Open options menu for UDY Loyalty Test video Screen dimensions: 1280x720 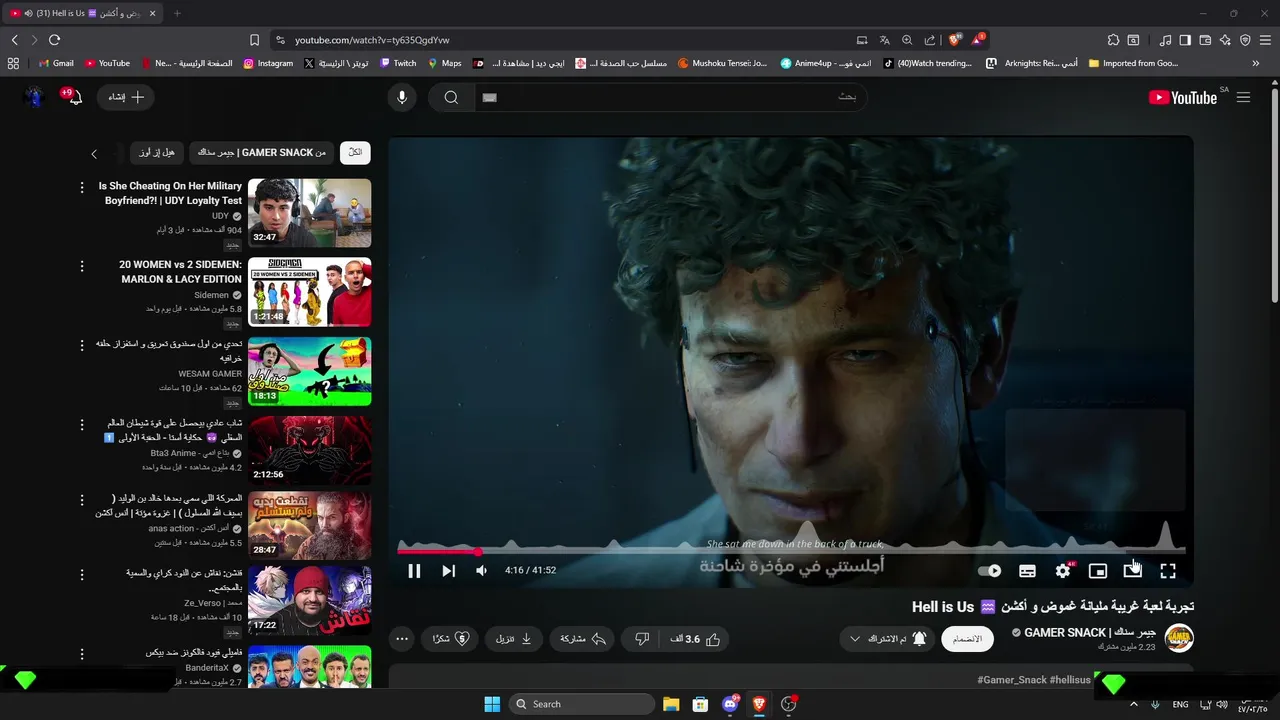pos(83,187)
